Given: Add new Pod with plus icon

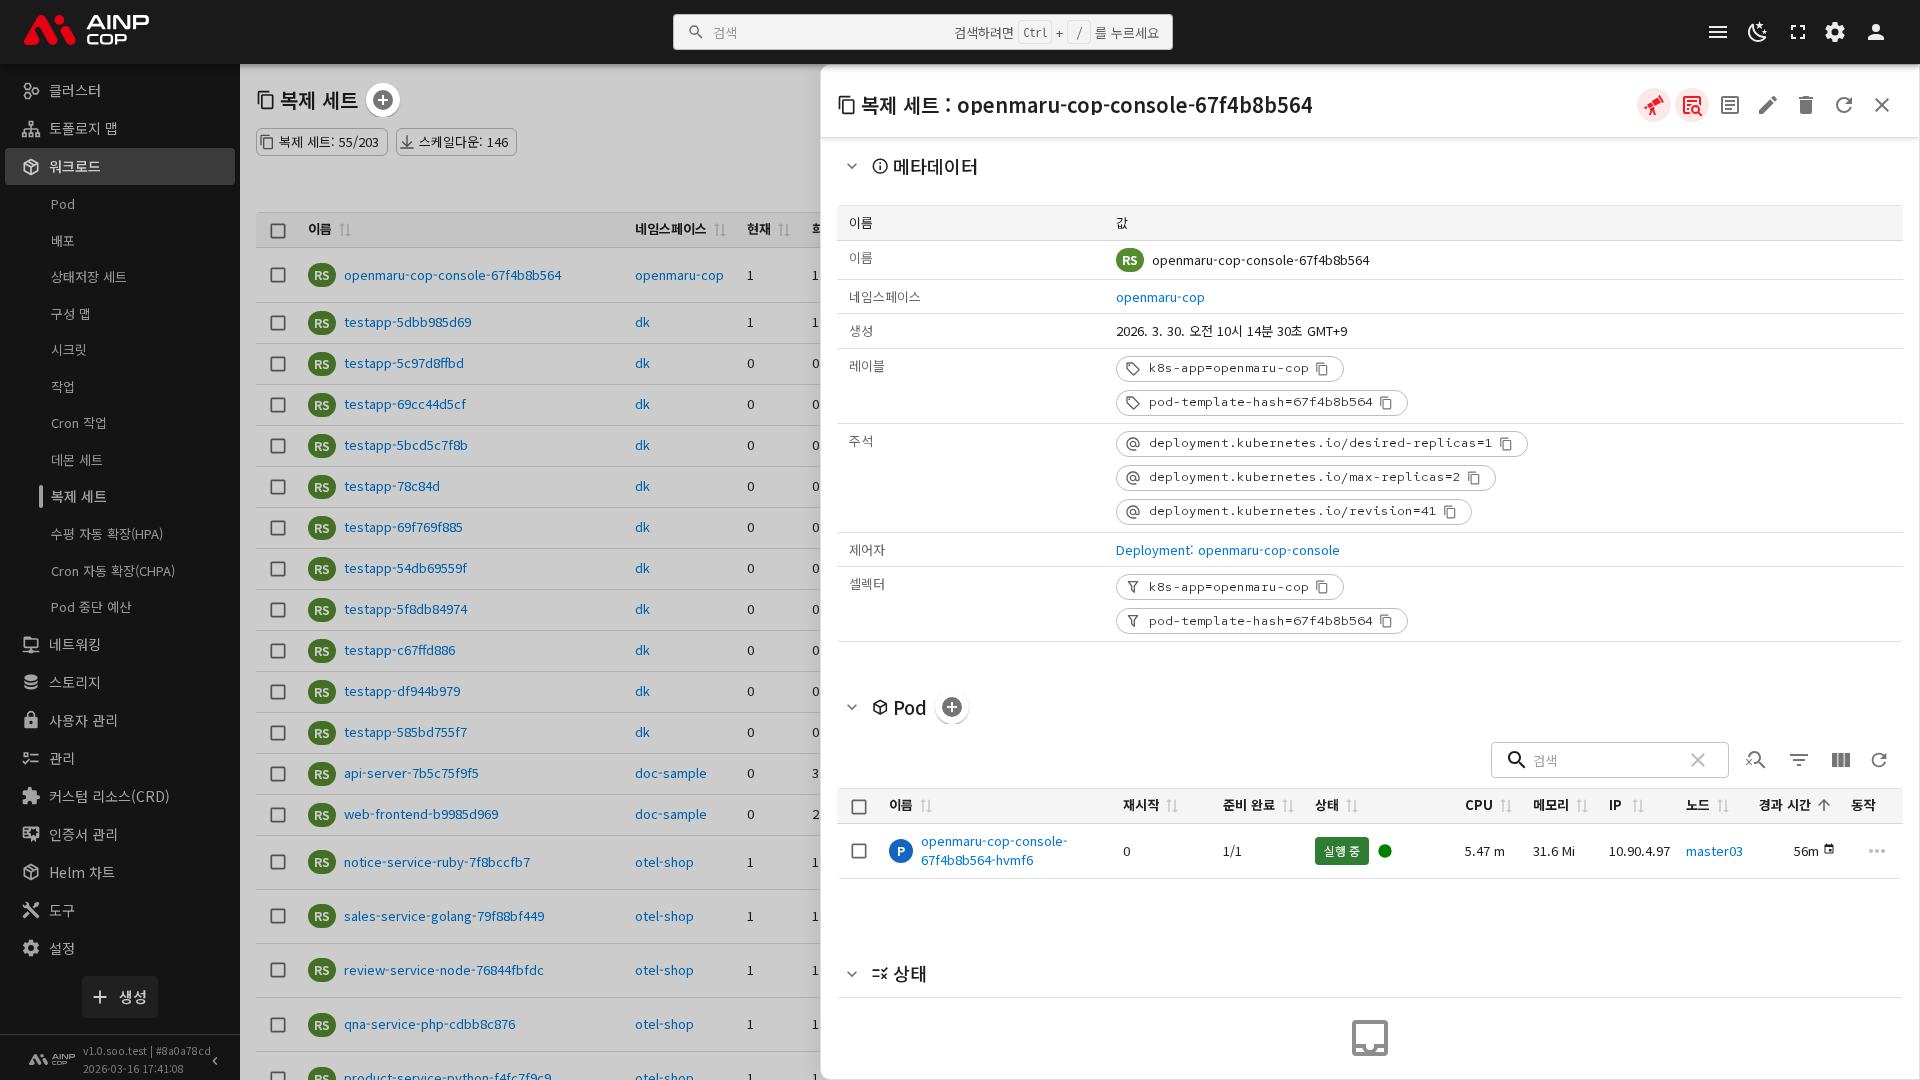Looking at the screenshot, I should point(952,707).
